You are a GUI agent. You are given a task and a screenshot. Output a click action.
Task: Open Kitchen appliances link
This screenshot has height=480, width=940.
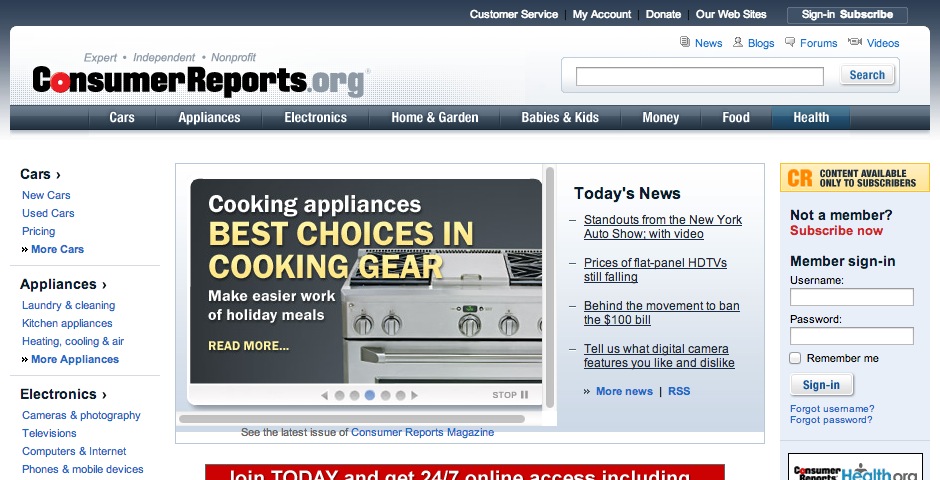pyautogui.click(x=67, y=324)
